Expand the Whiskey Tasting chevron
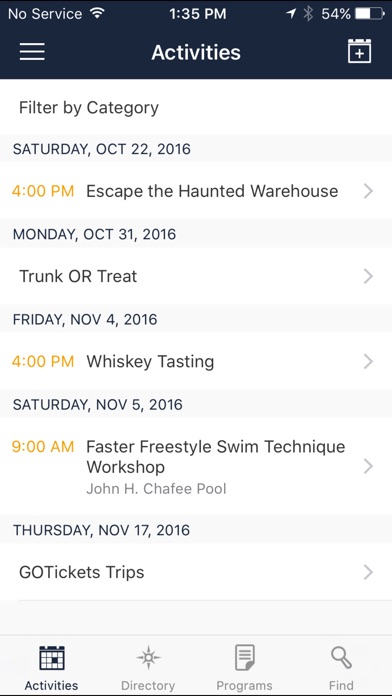This screenshot has width=392, height=696. pyautogui.click(x=368, y=362)
